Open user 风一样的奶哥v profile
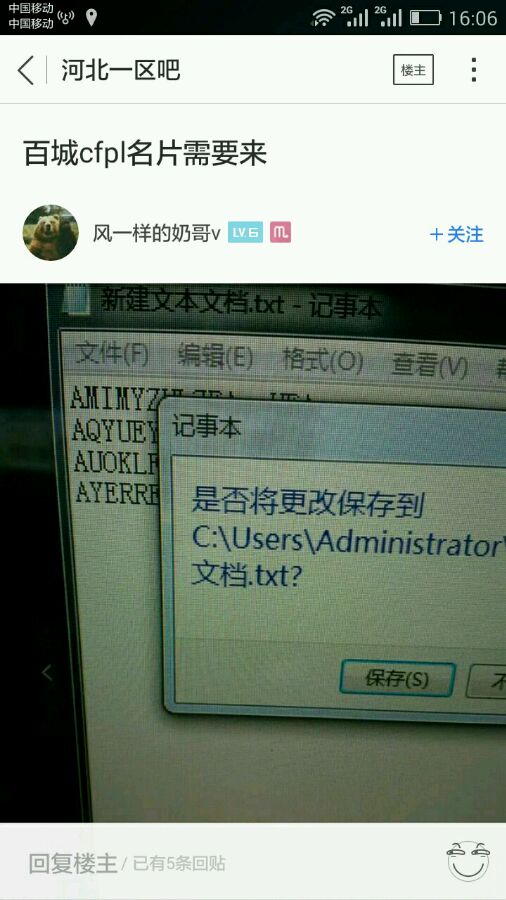This screenshot has height=900, width=506. point(157,234)
